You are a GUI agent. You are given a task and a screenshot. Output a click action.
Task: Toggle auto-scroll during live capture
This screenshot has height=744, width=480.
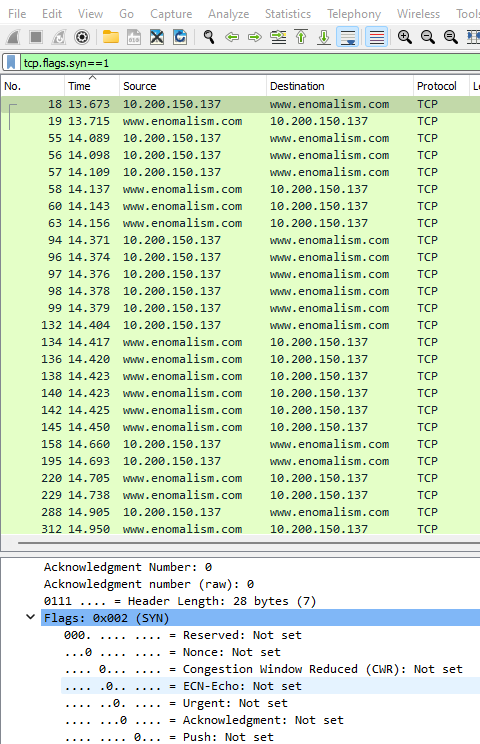point(348,37)
